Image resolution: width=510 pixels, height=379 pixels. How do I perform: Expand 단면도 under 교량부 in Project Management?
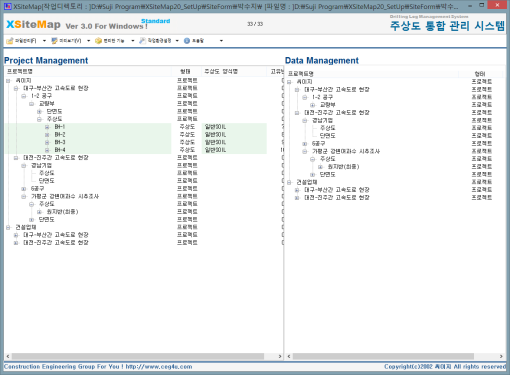(x=39, y=111)
